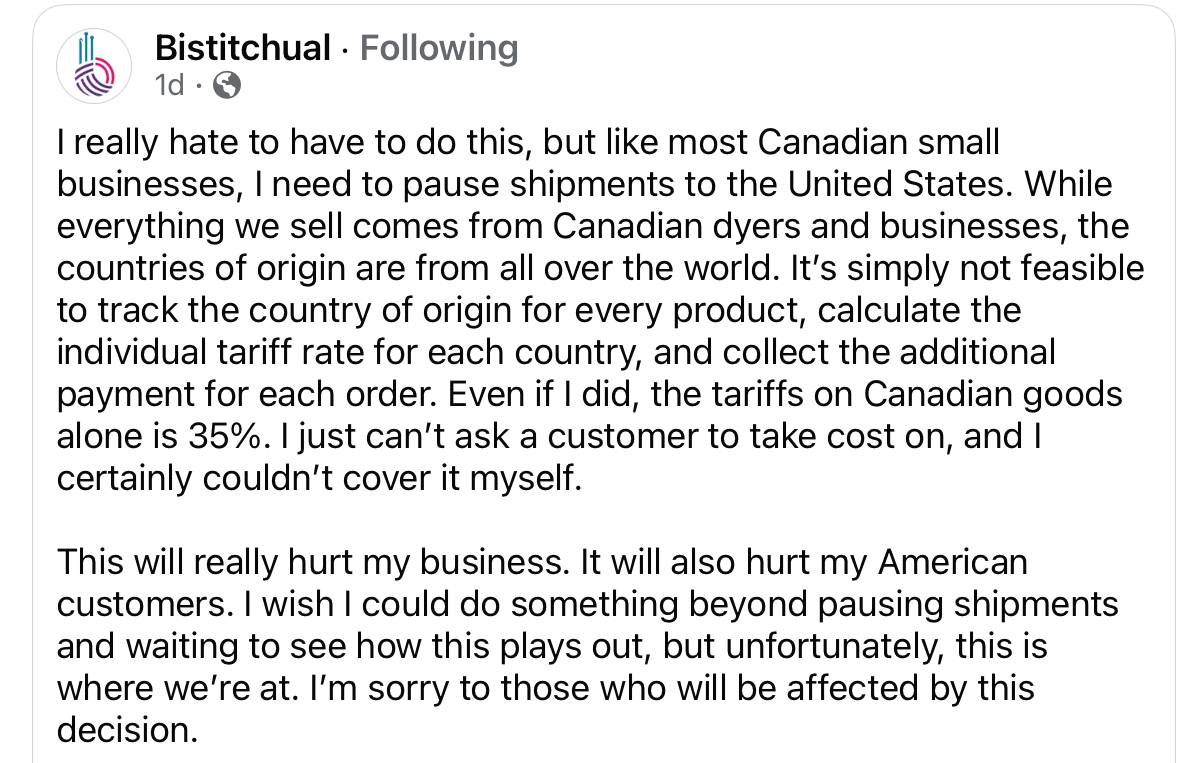Open the Bistitchual page name link
The width and height of the screenshot is (1181, 763).
(243, 47)
